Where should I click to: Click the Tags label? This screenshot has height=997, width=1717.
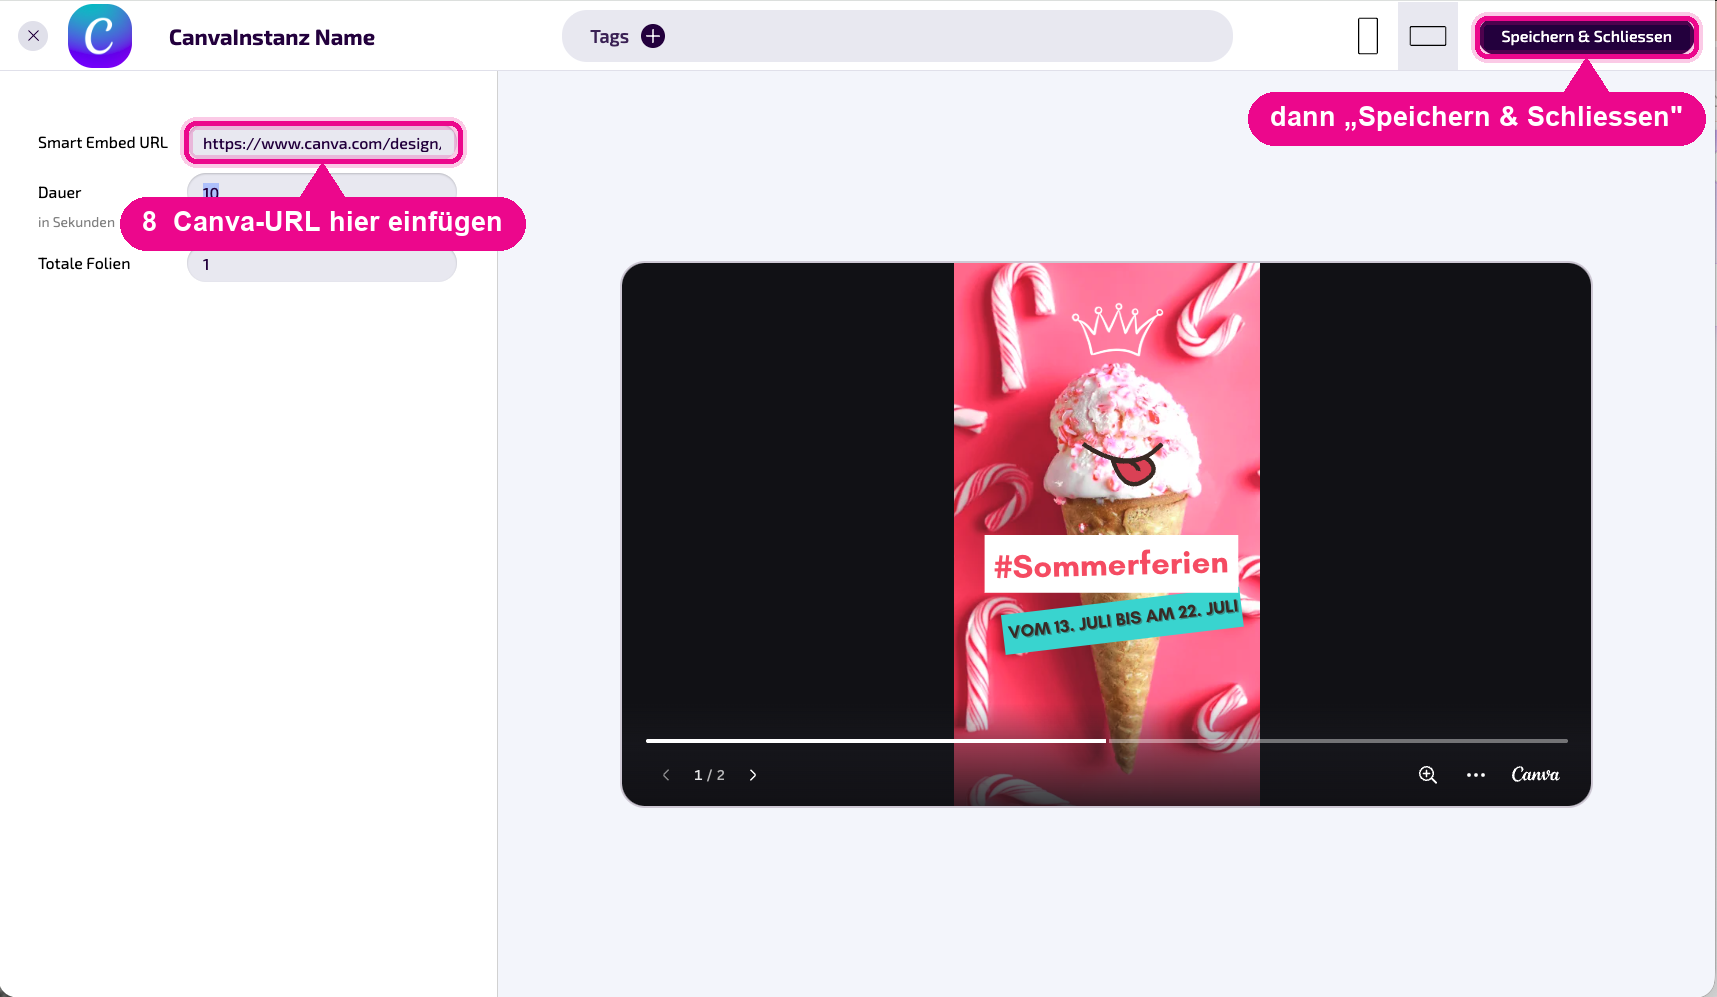609,37
